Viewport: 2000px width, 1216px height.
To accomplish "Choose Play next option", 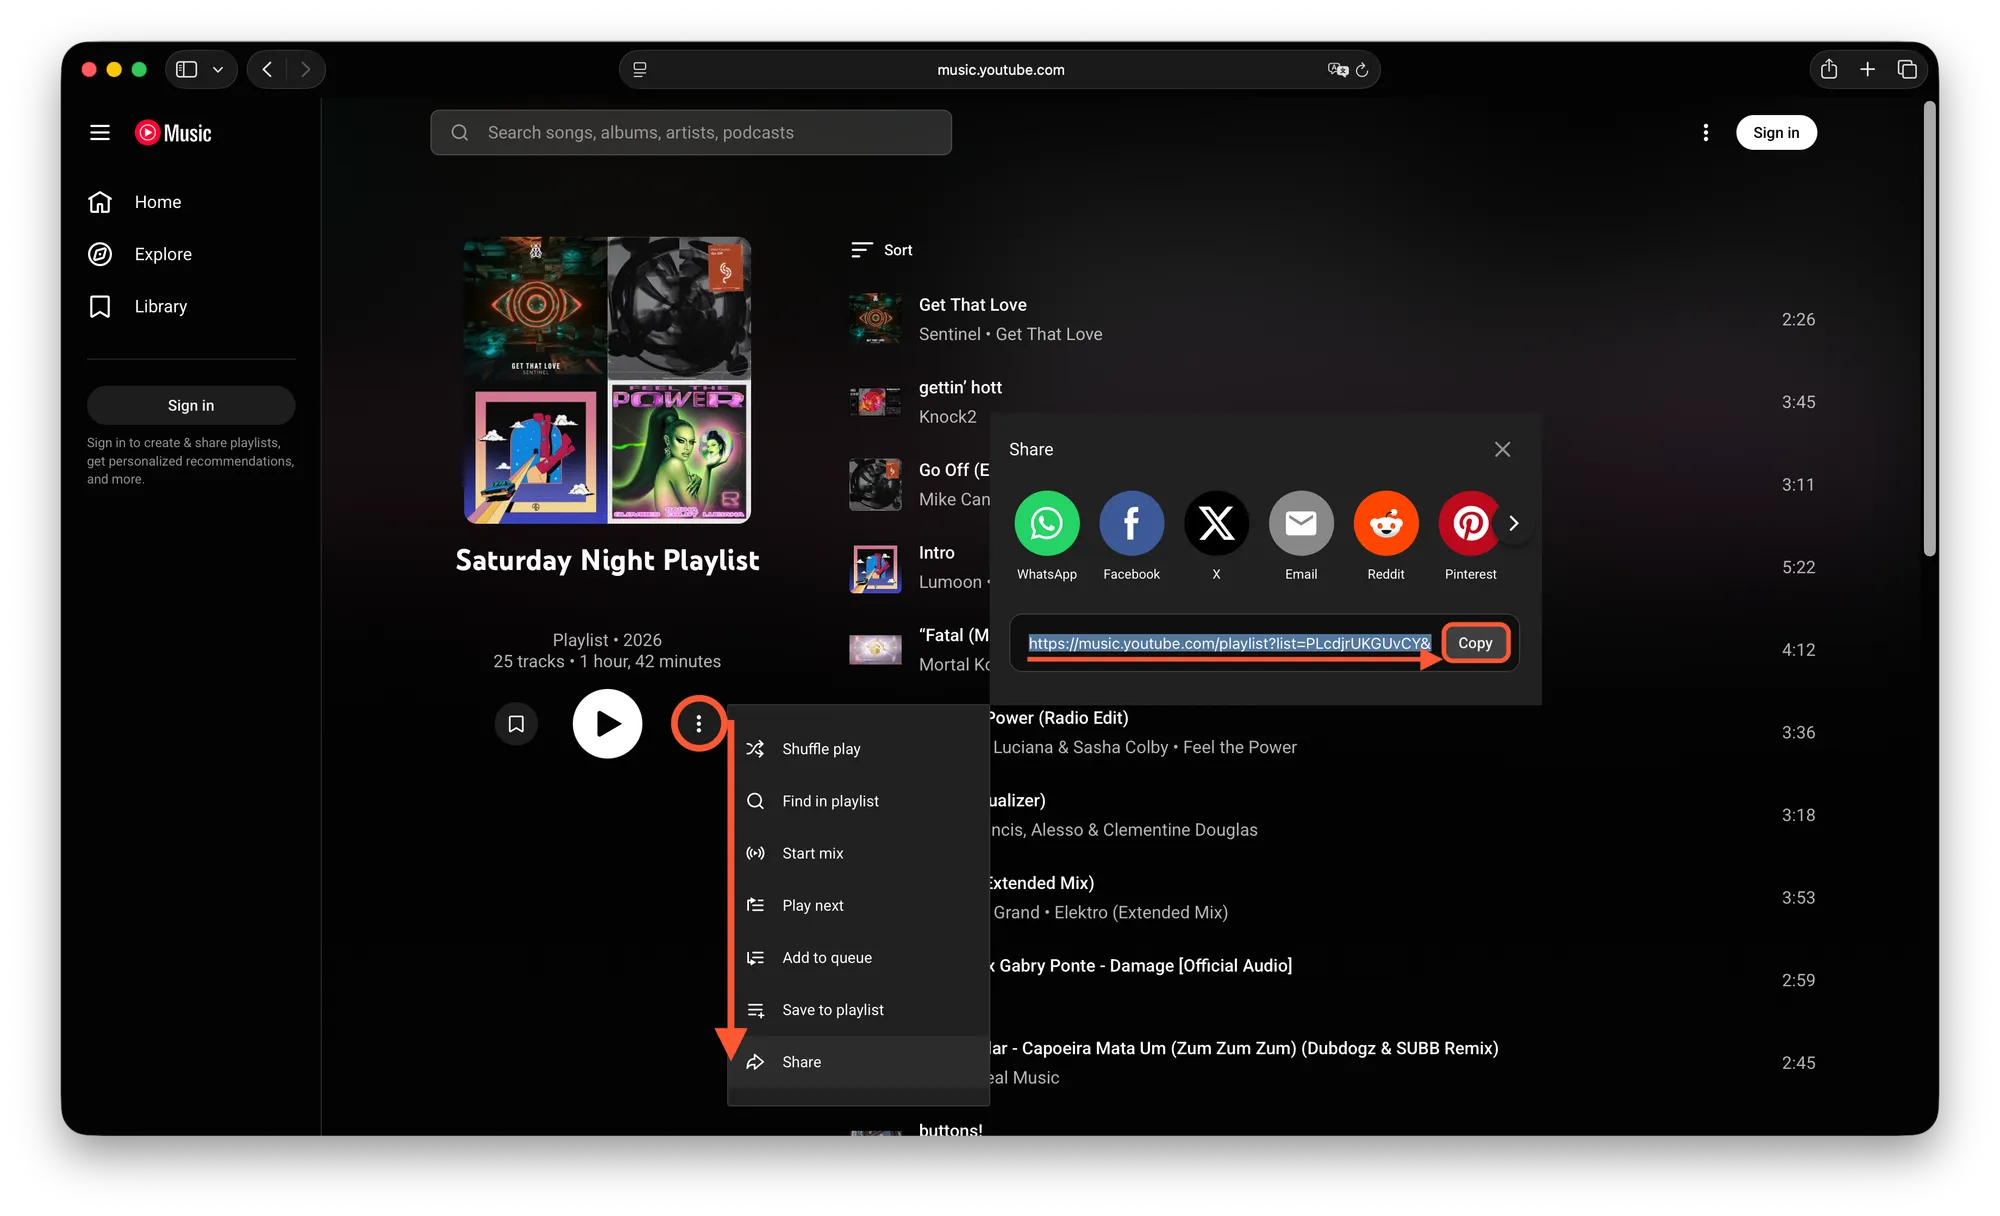I will 858,905.
